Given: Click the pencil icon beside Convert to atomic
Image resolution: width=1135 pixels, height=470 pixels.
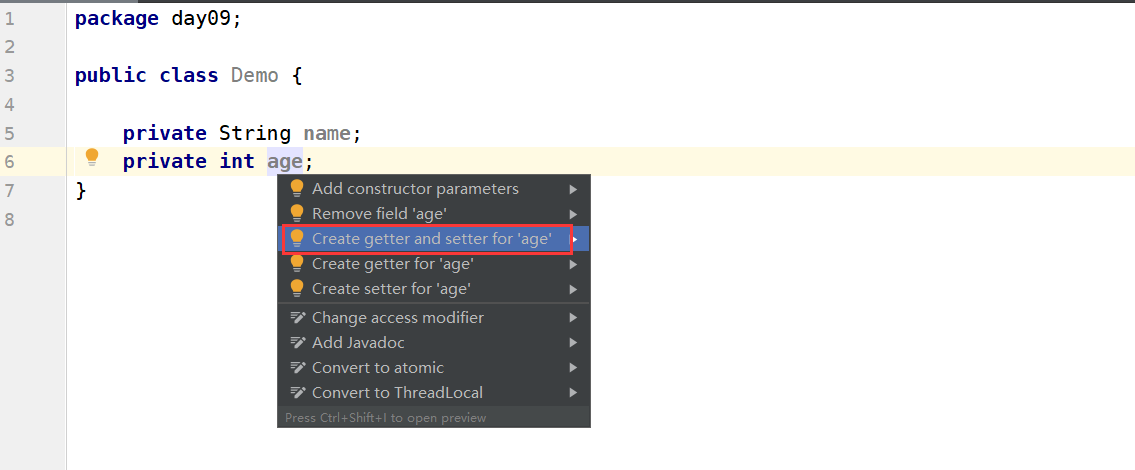Looking at the screenshot, I should [298, 367].
